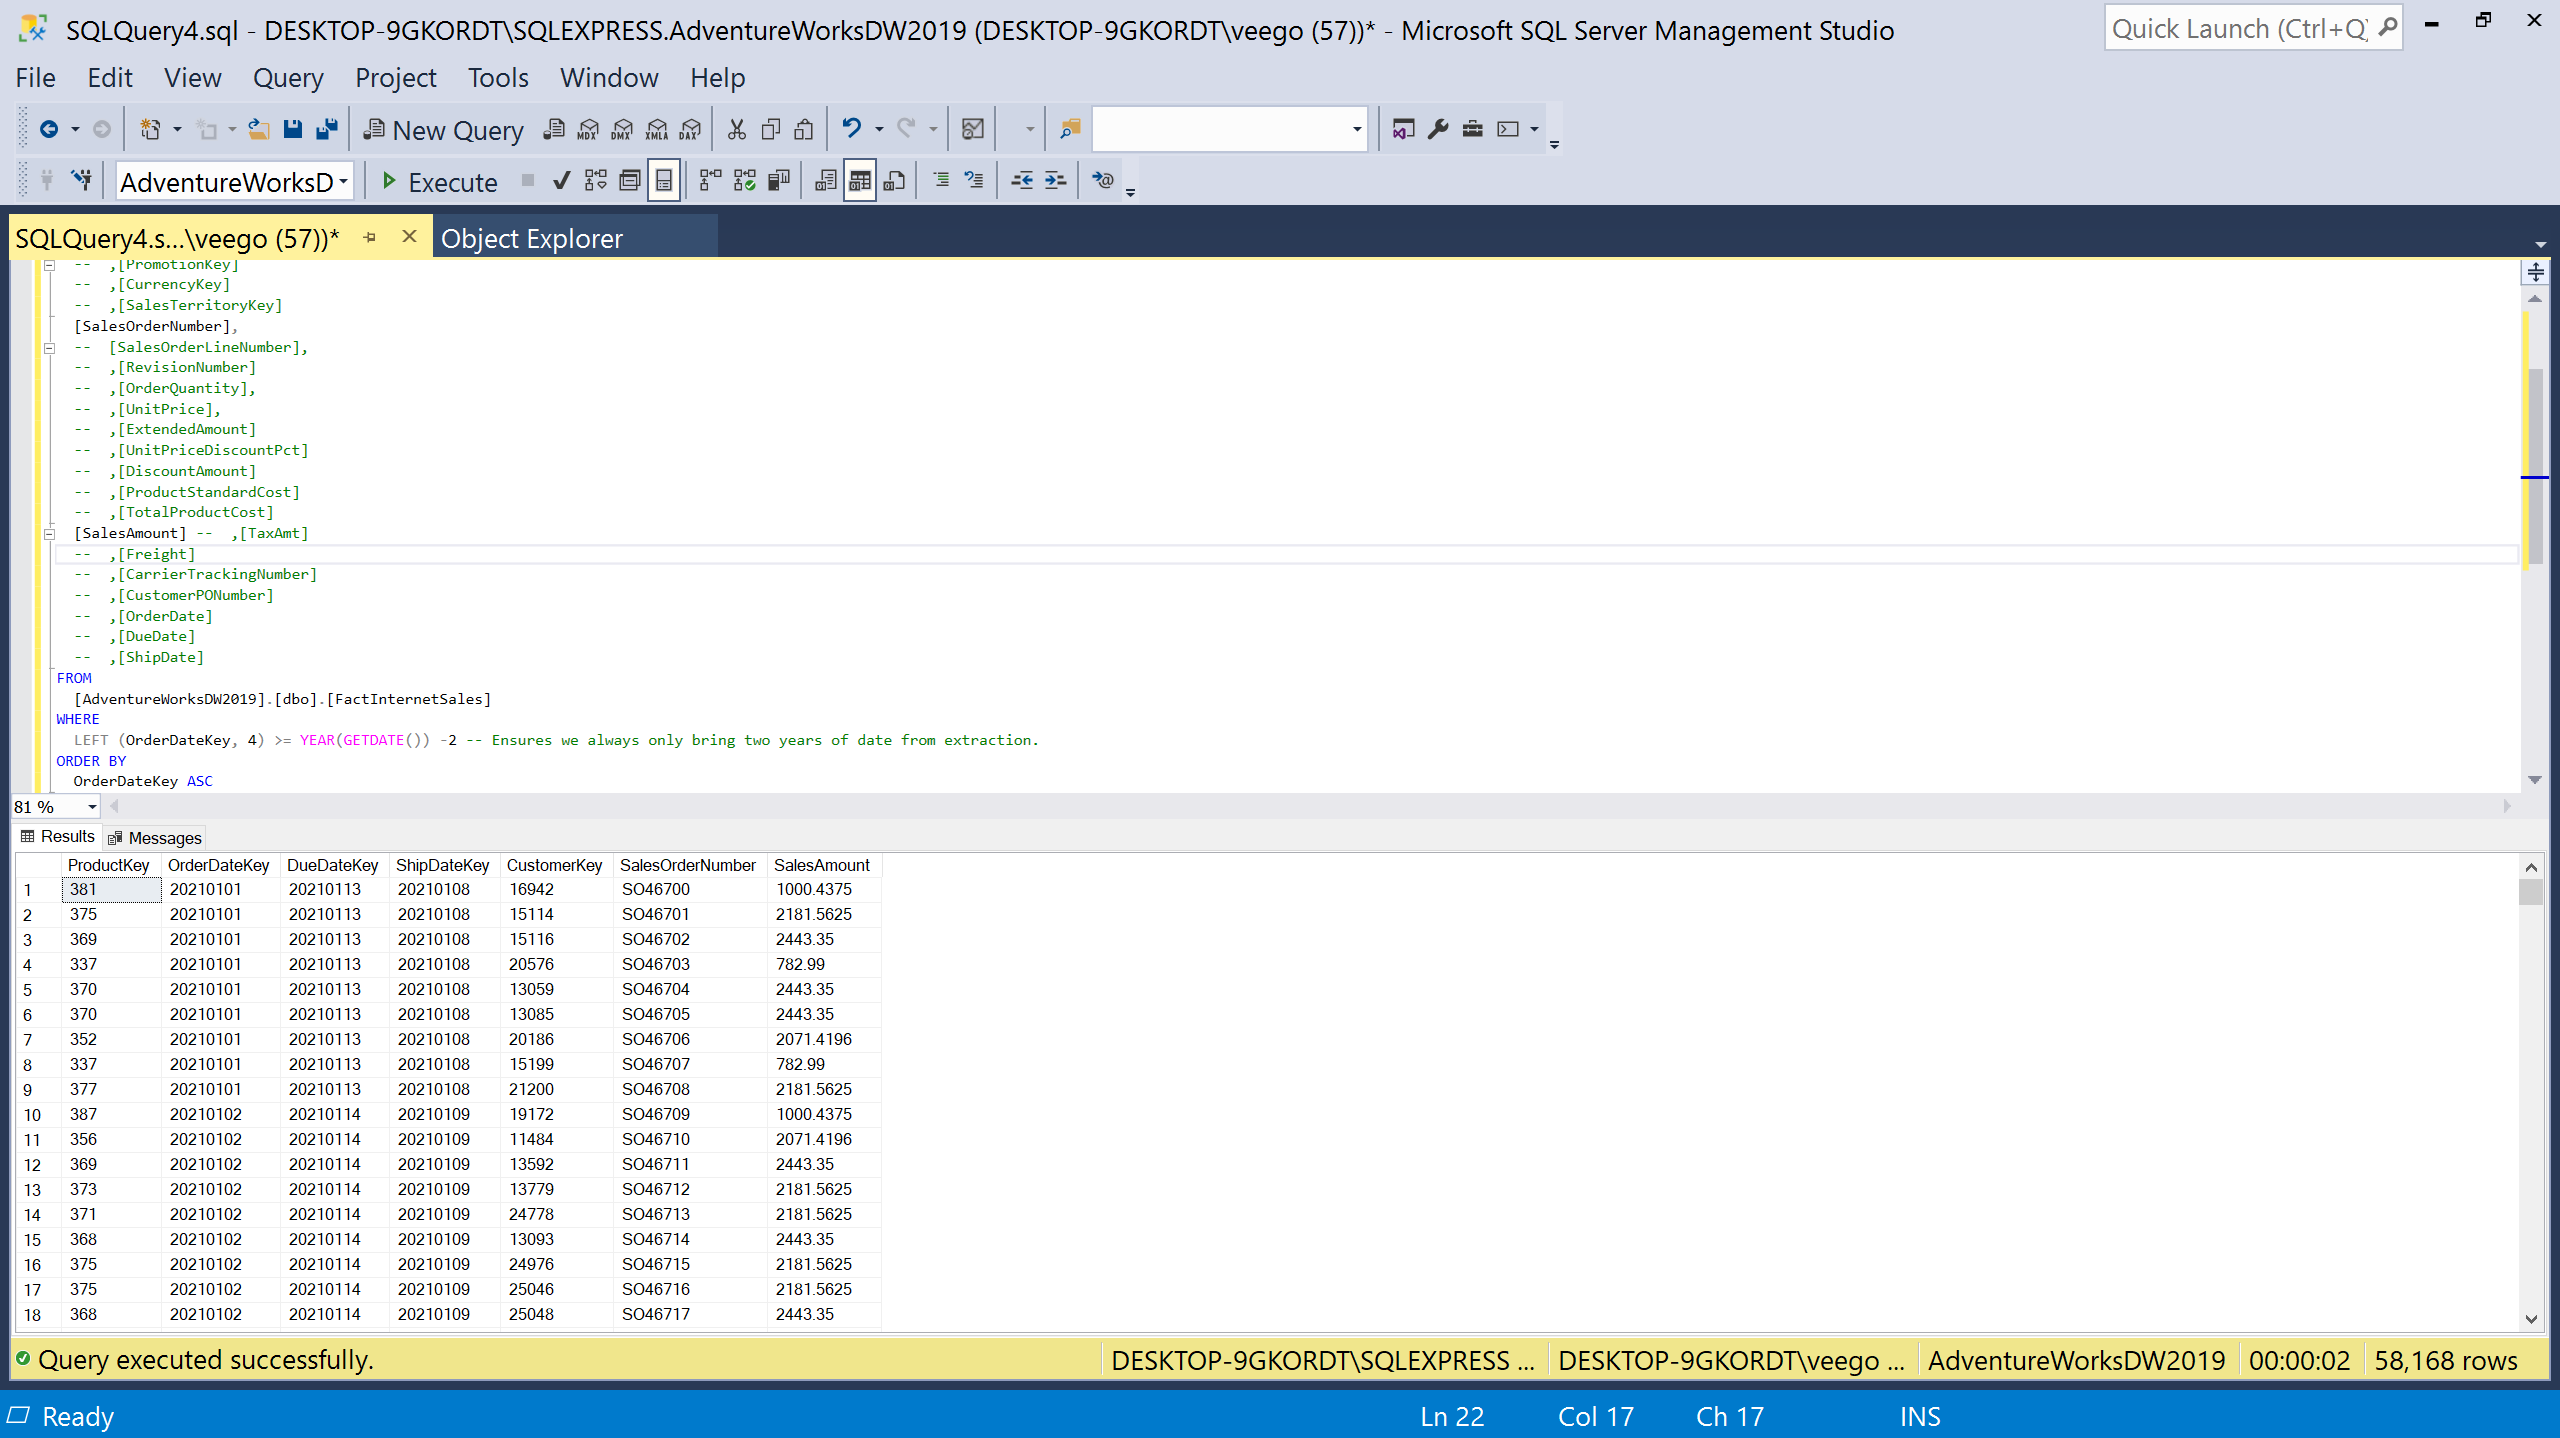This screenshot has width=2560, height=1438.
Task: Open the AdventureWorksDW database dropdown
Action: 343,182
